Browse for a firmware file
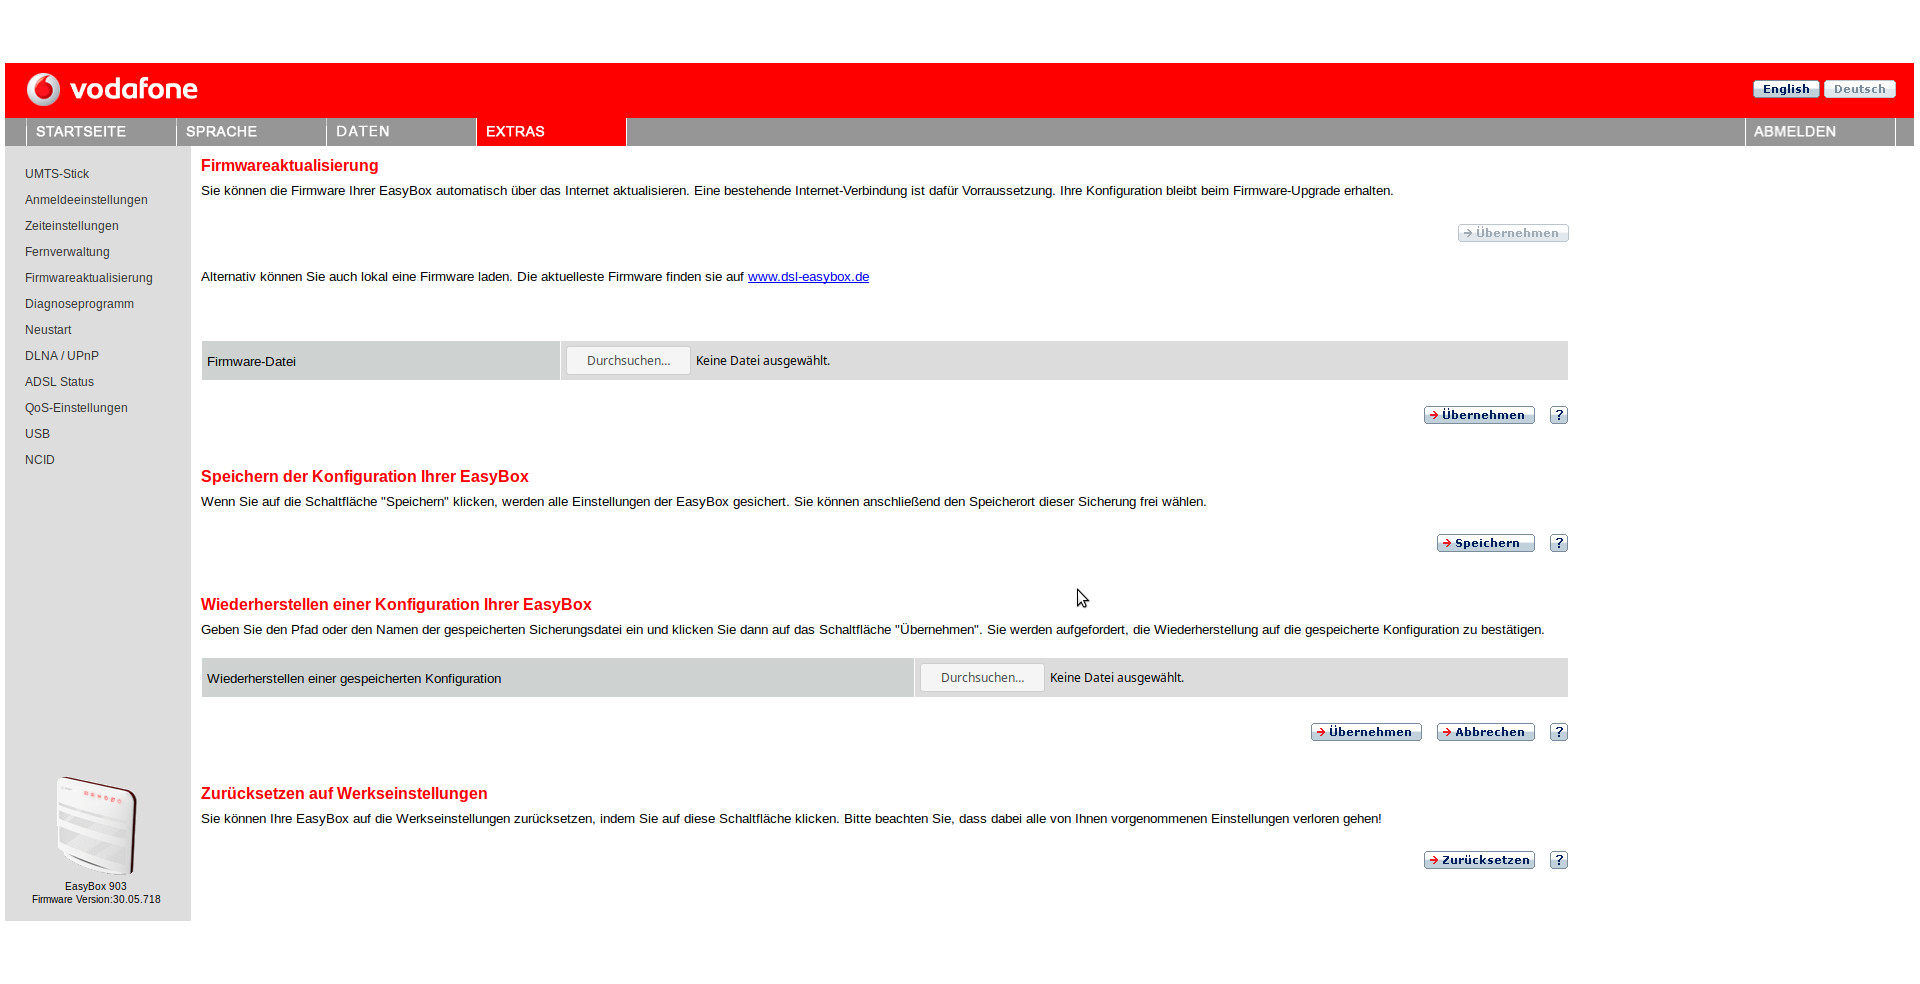 pos(628,361)
